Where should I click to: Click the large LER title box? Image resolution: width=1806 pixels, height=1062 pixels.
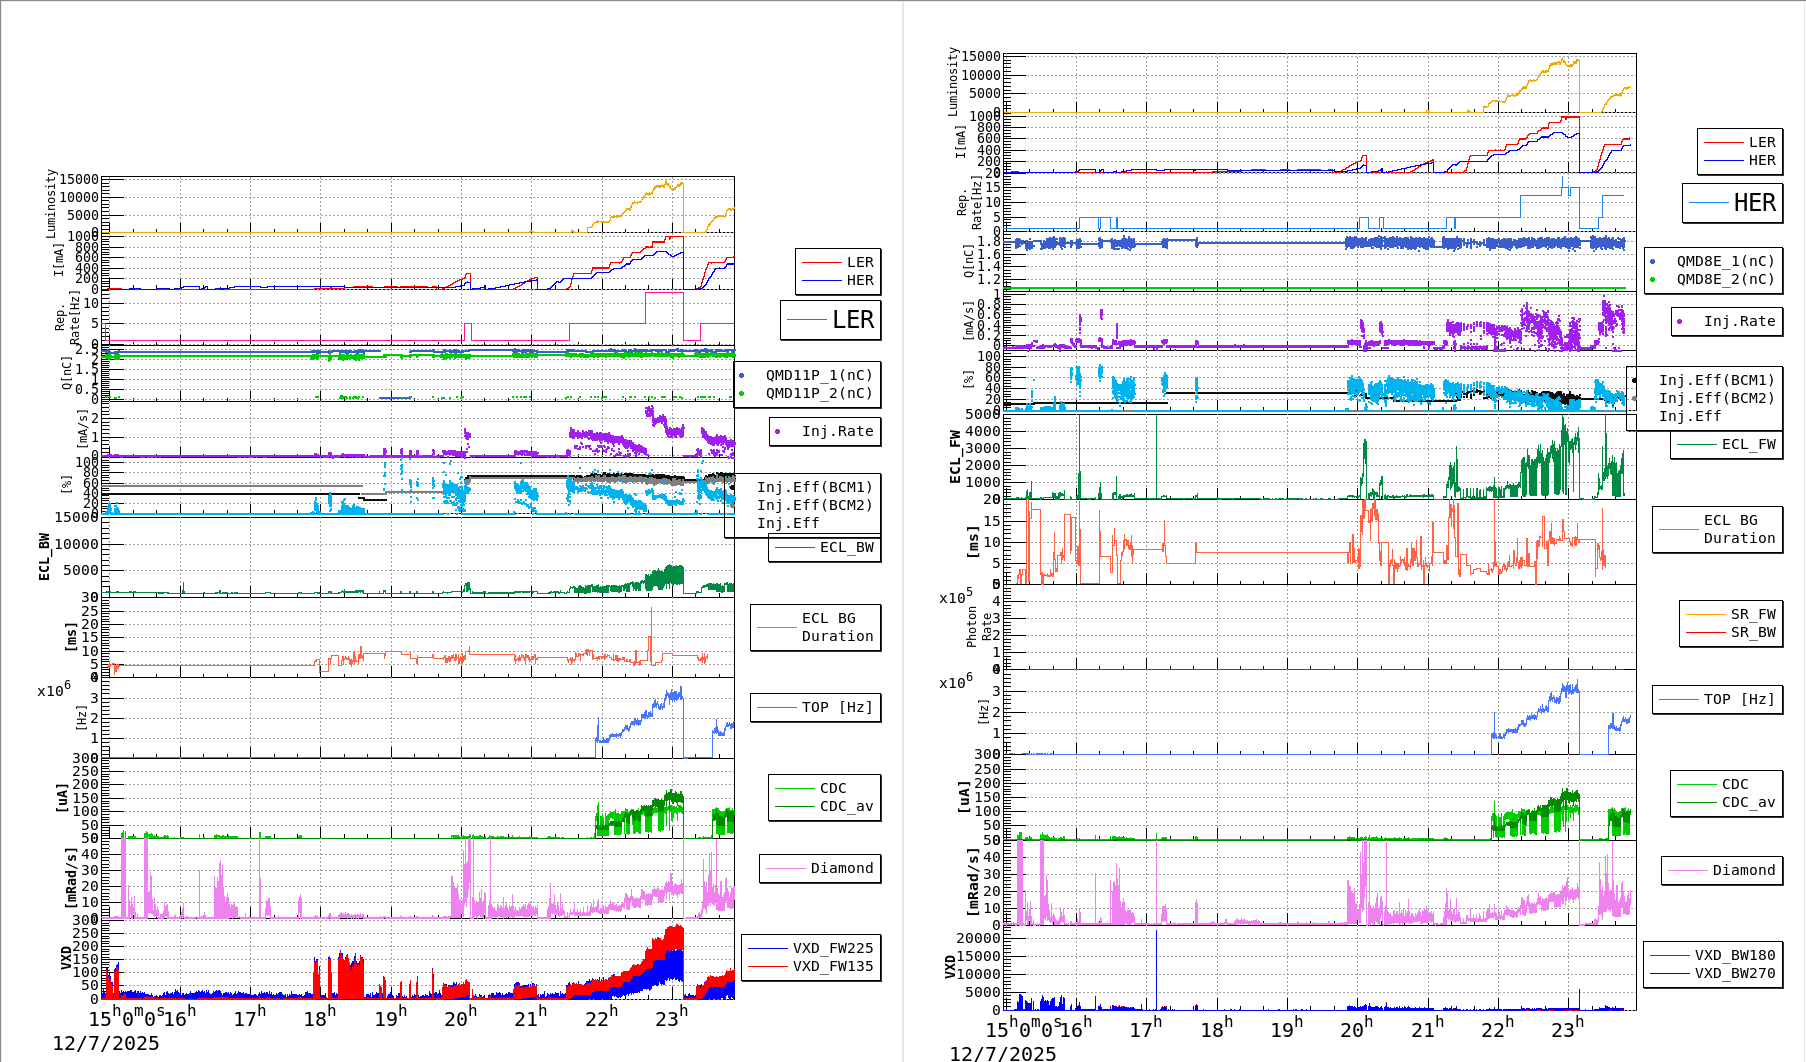point(830,320)
